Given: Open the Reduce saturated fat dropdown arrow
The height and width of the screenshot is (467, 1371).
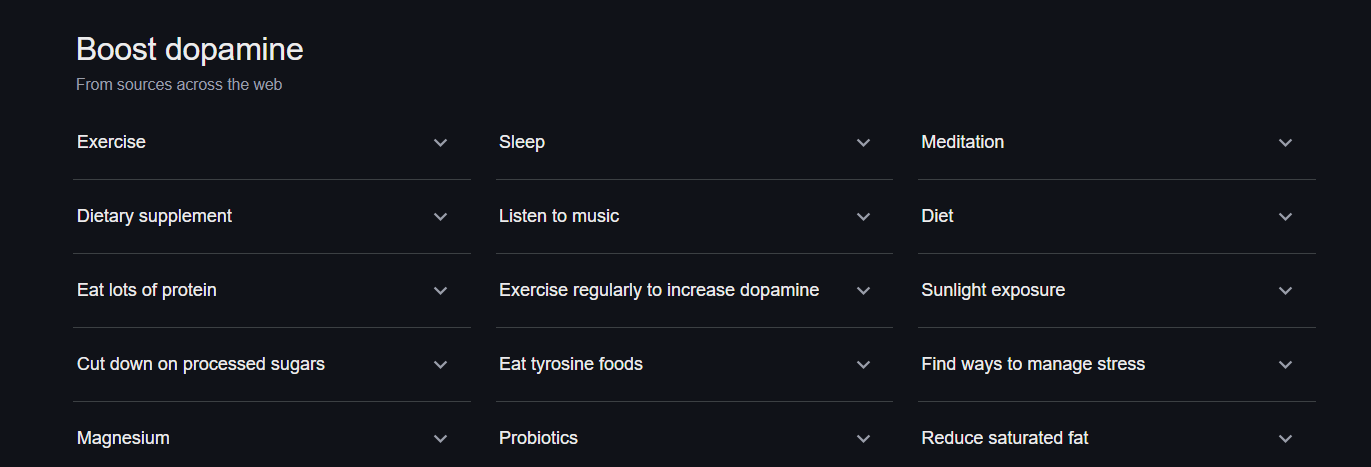Looking at the screenshot, I should tap(1285, 439).
